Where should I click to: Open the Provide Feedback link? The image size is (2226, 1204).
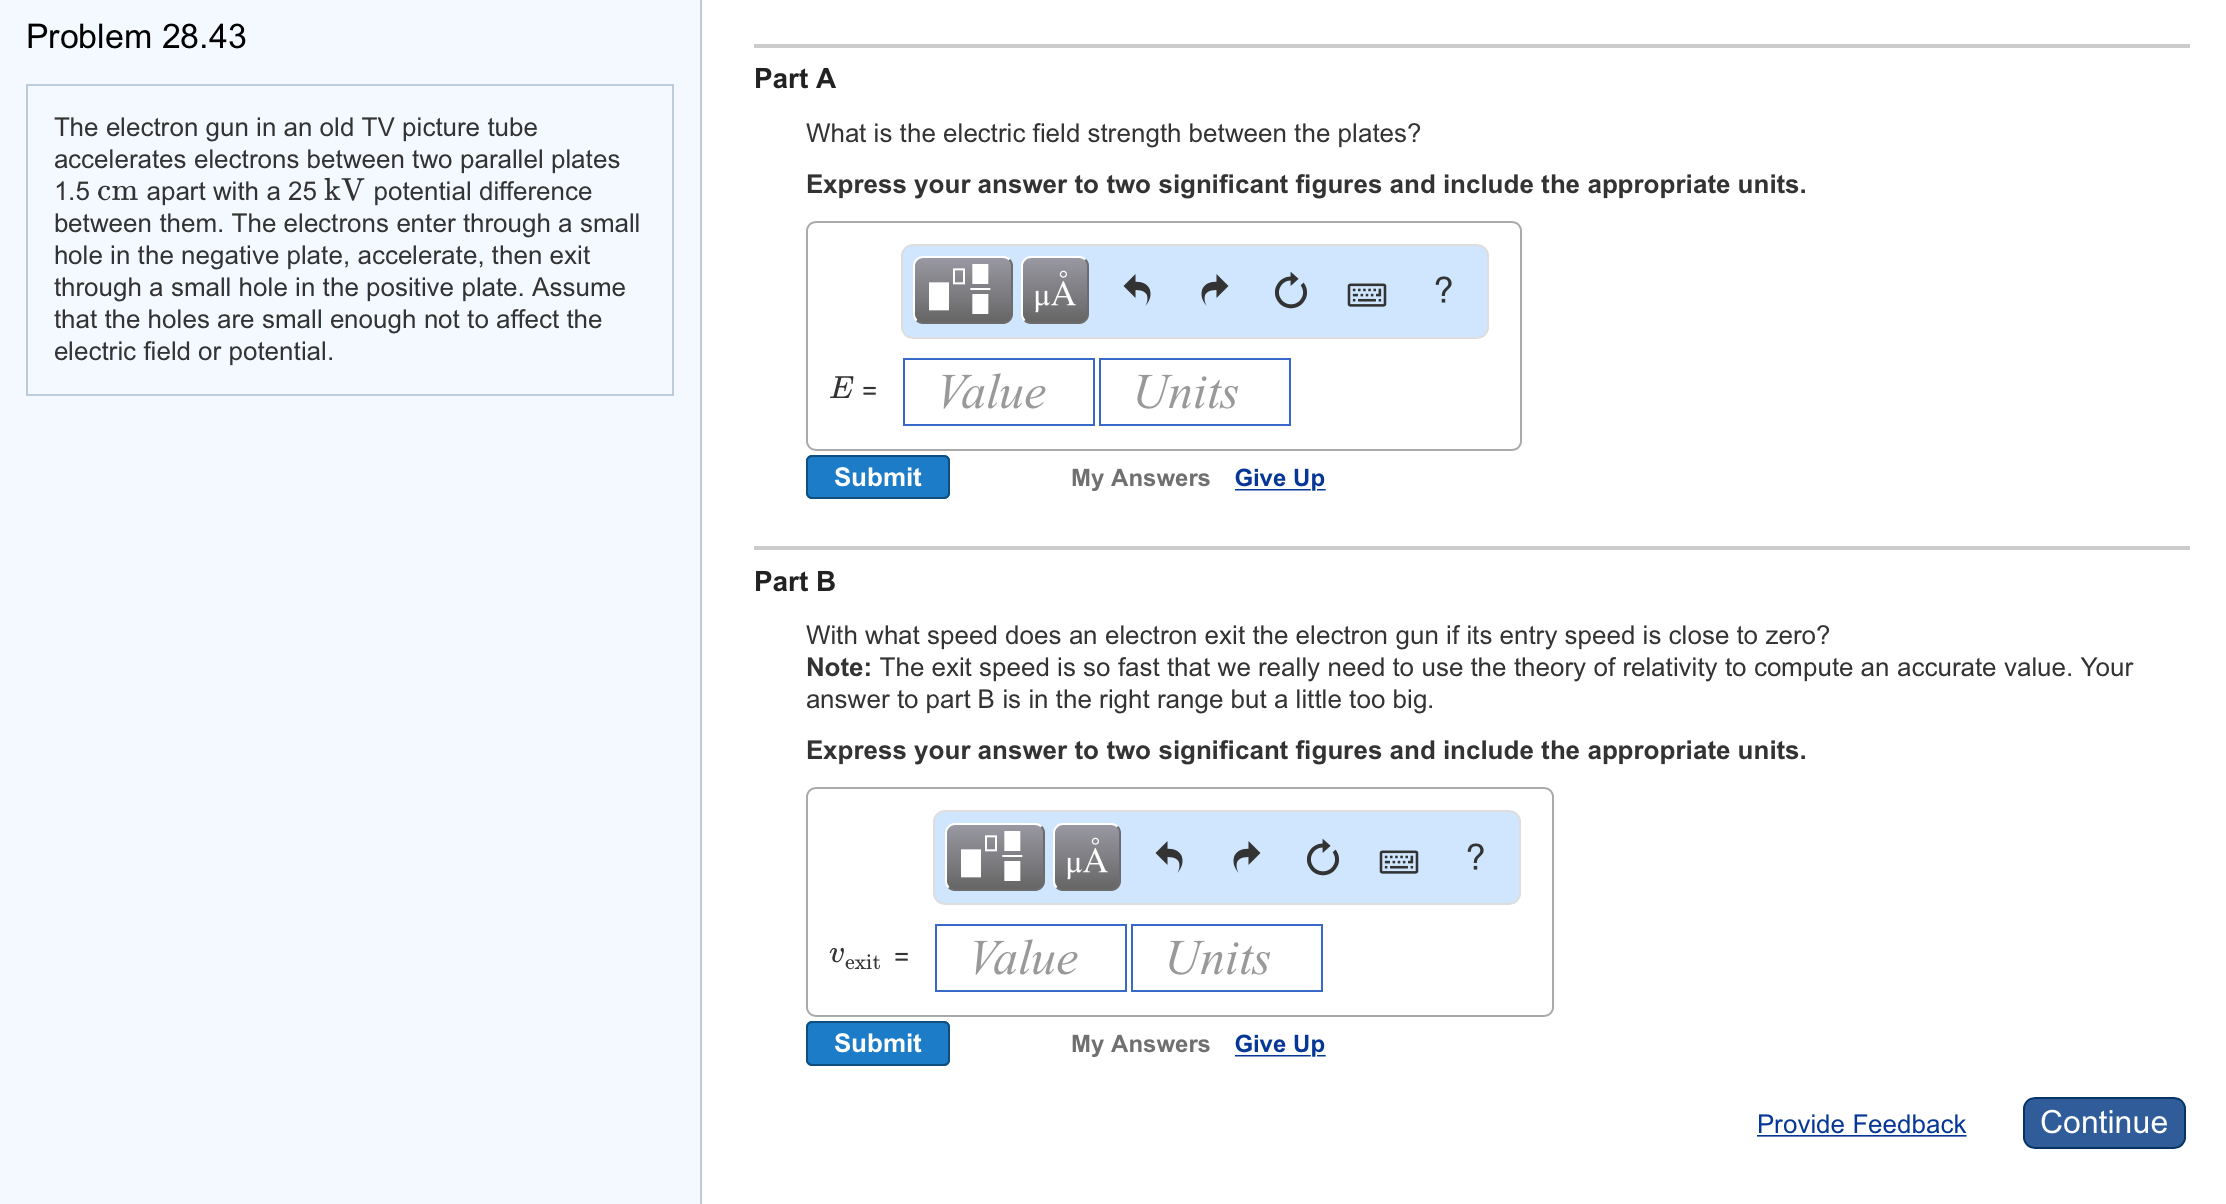click(1860, 1124)
